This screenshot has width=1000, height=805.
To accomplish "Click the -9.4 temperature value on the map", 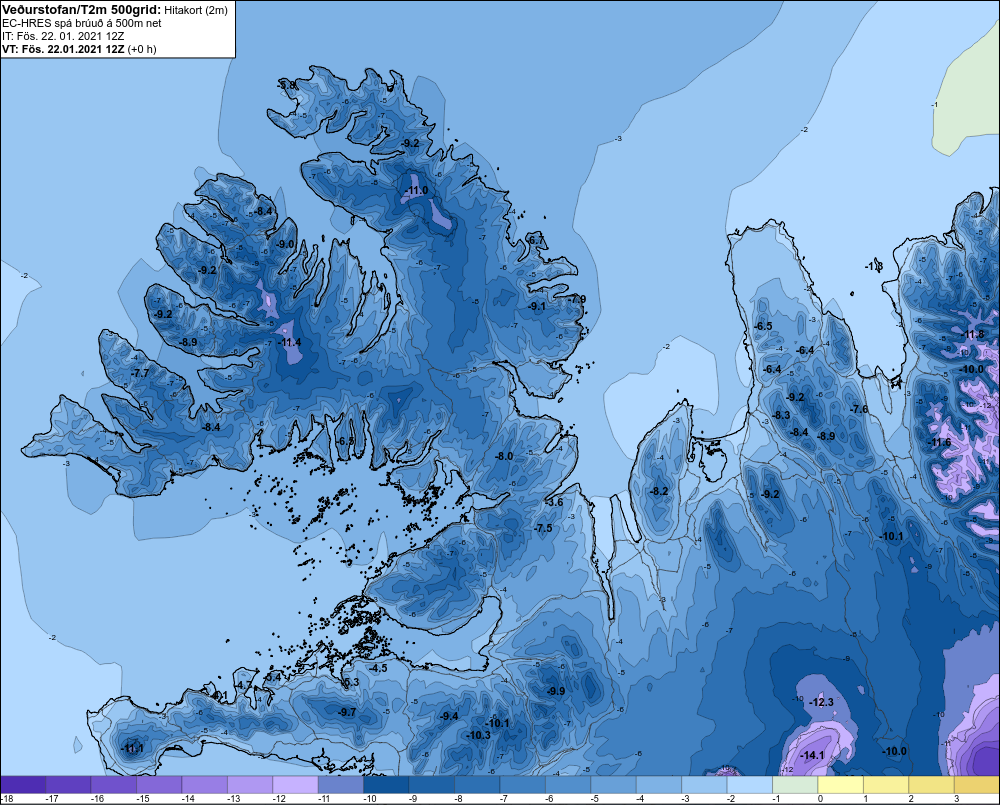I will 449,716.
